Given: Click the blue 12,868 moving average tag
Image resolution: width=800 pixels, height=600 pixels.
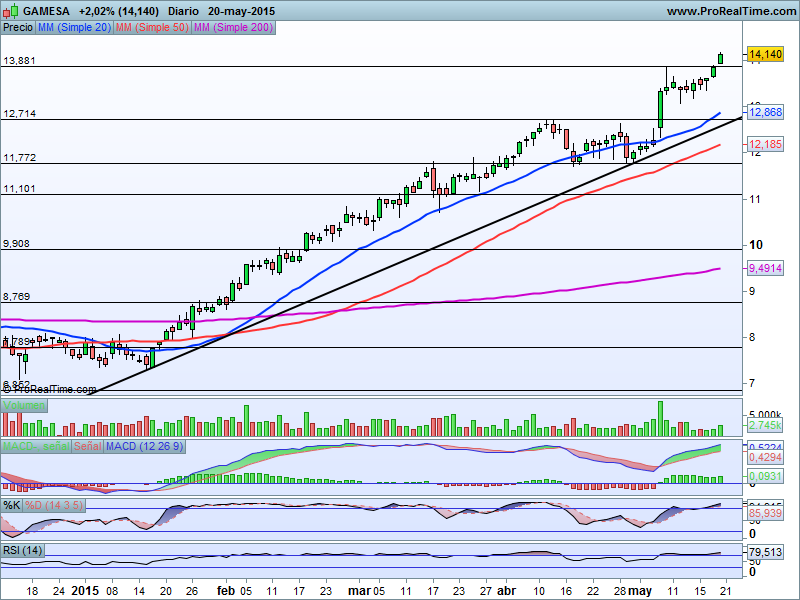Looking at the screenshot, I should [x=765, y=112].
